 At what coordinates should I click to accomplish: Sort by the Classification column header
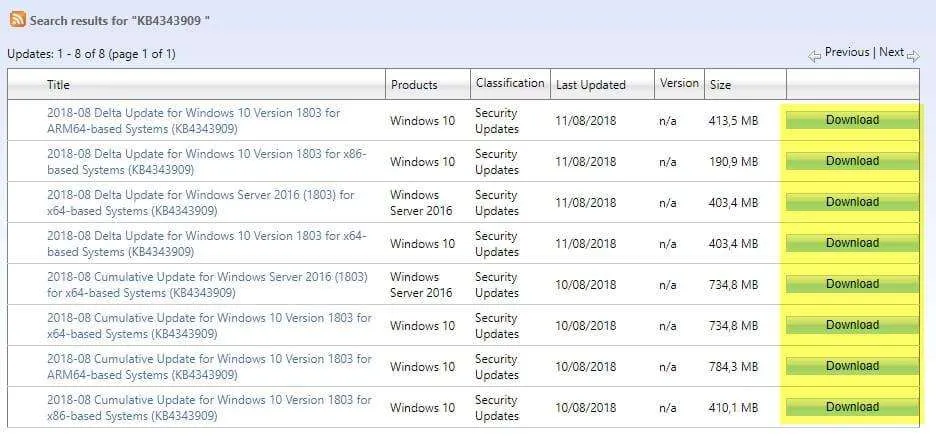pyautogui.click(x=510, y=83)
